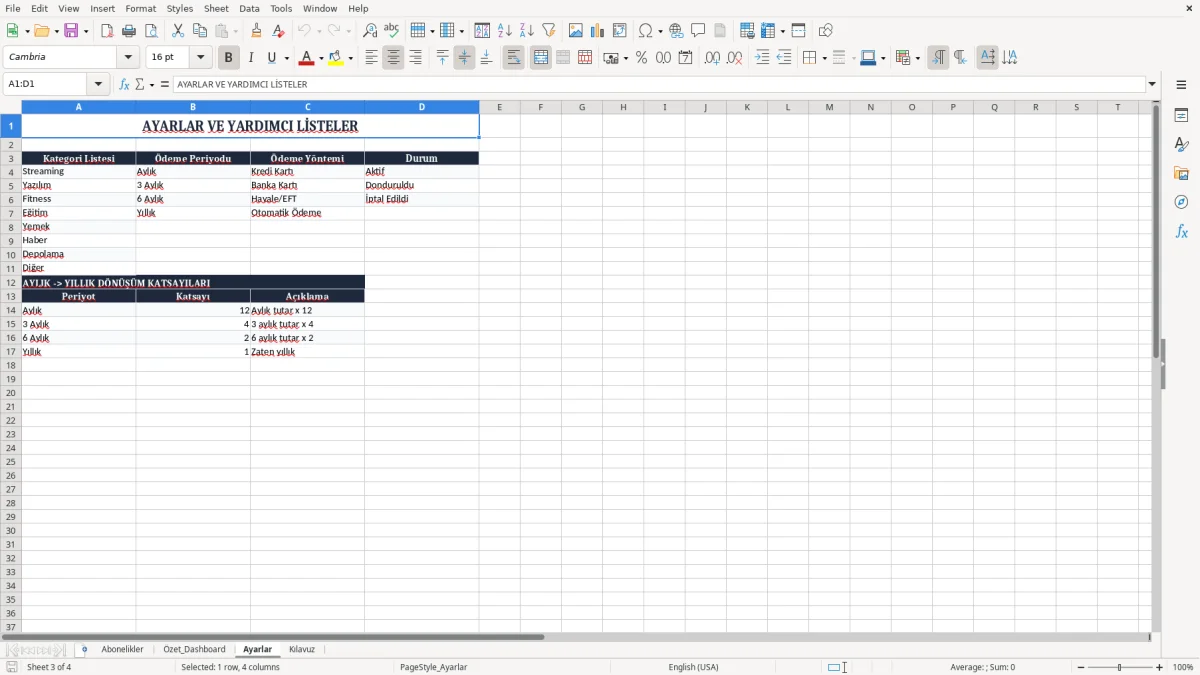Viewport: 1200px width, 675px height.
Task: Click the Format as Date icon
Action: (685, 58)
